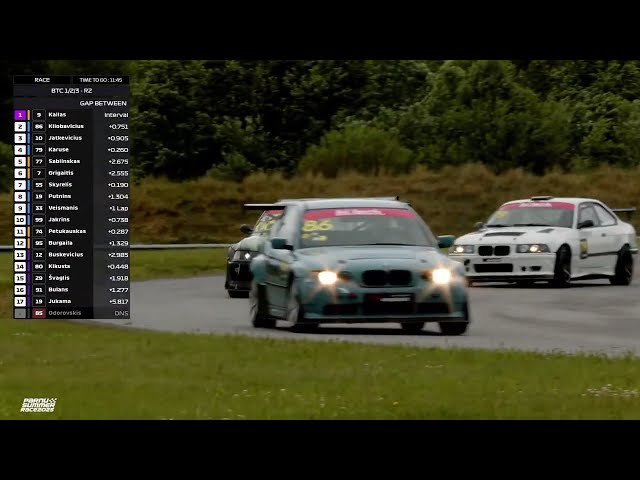Viewport: 640px width, 480px height.
Task: Click position 10 badge in the leaderboard
Action: pyautogui.click(x=20, y=219)
